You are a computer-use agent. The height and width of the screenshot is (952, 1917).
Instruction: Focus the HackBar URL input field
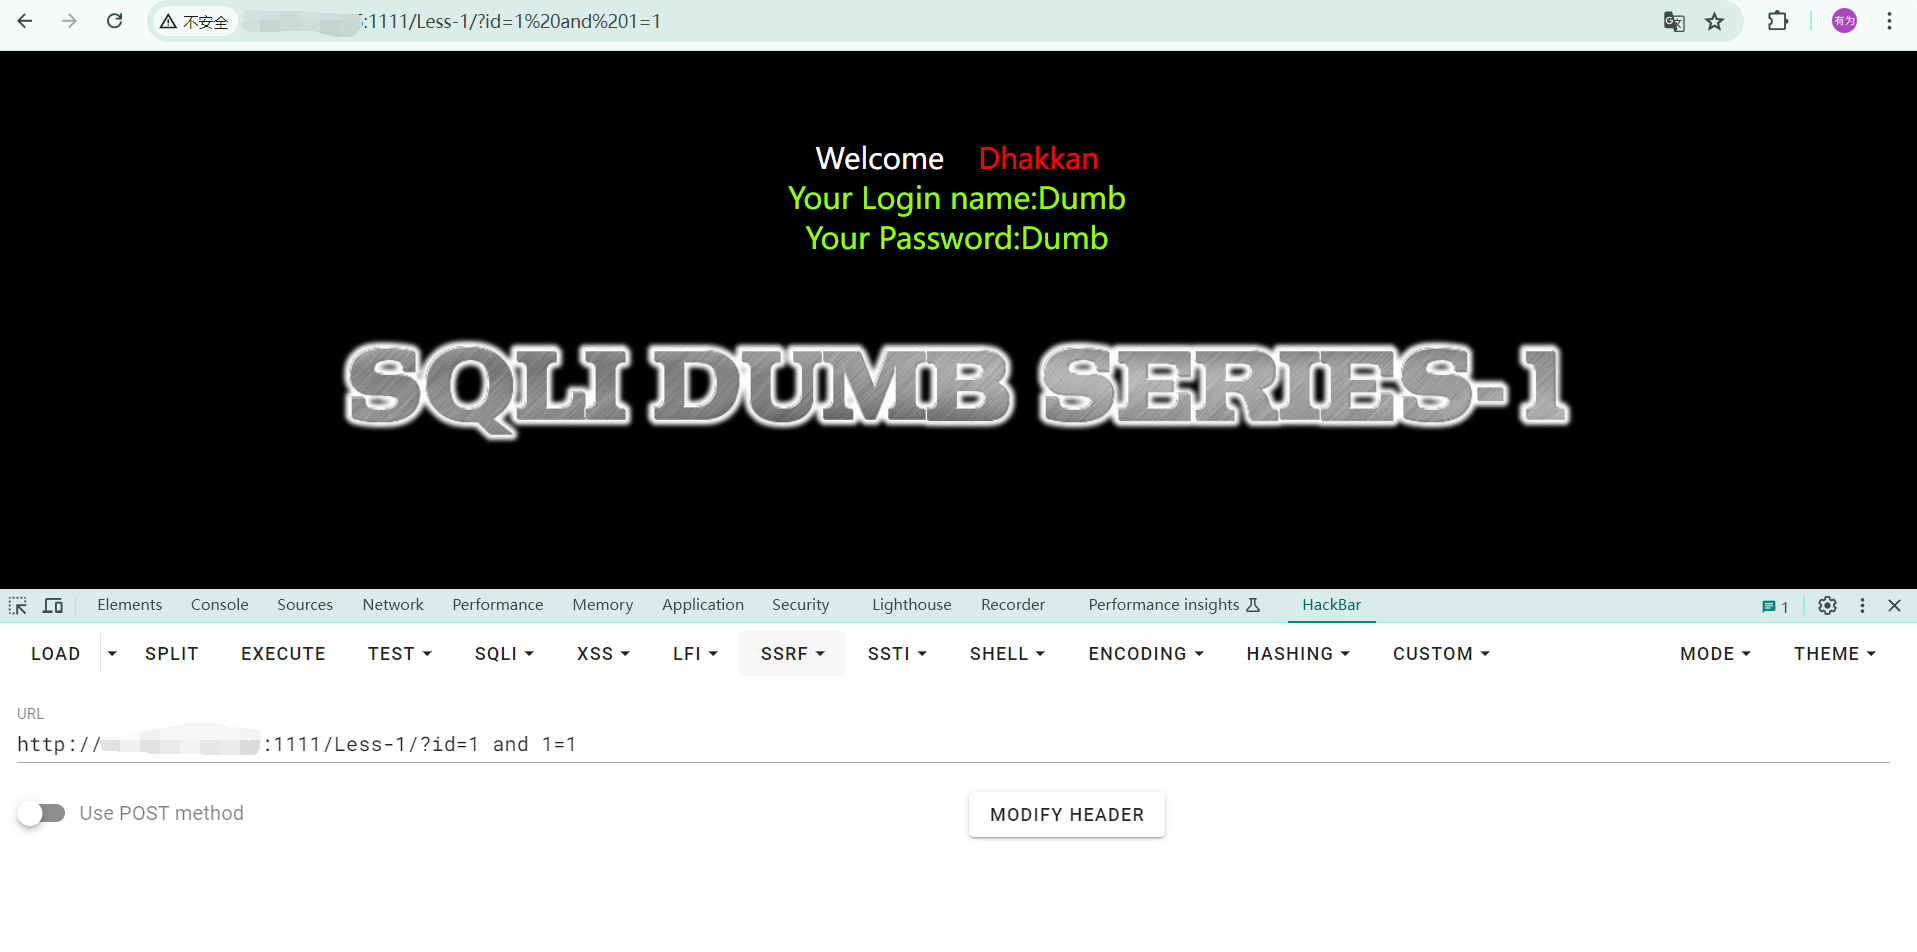point(953,744)
